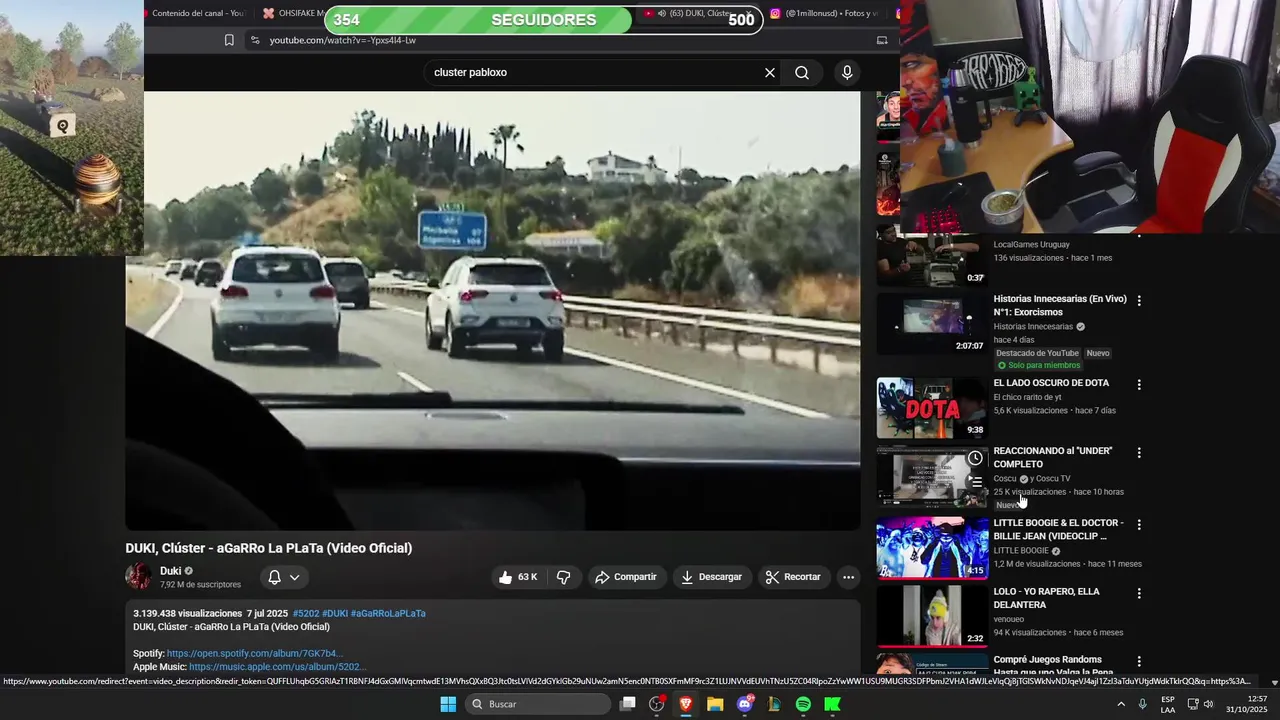Click the cast/media icon in address bar
Viewport: 1280px width, 720px height.
(882, 40)
